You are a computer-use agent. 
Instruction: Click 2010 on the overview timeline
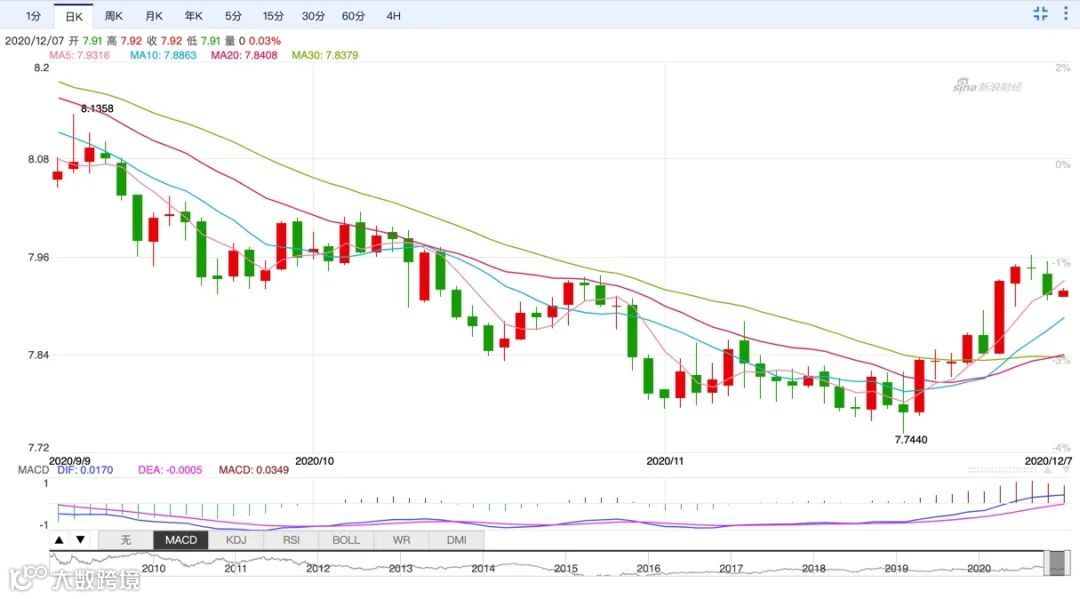point(153,569)
